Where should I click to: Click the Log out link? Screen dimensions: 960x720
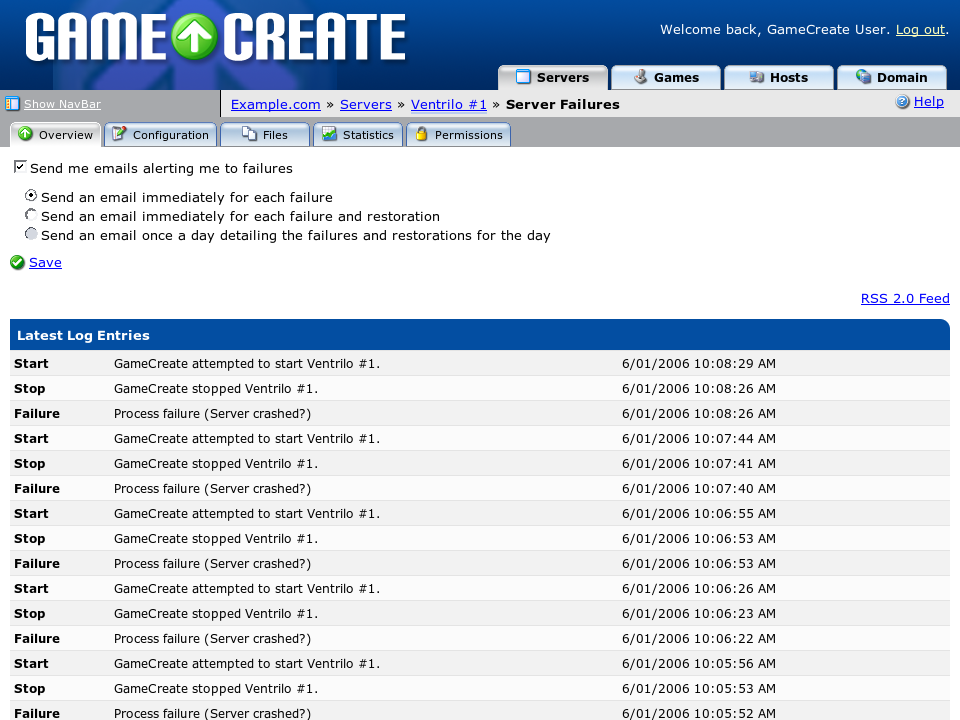(x=920, y=30)
